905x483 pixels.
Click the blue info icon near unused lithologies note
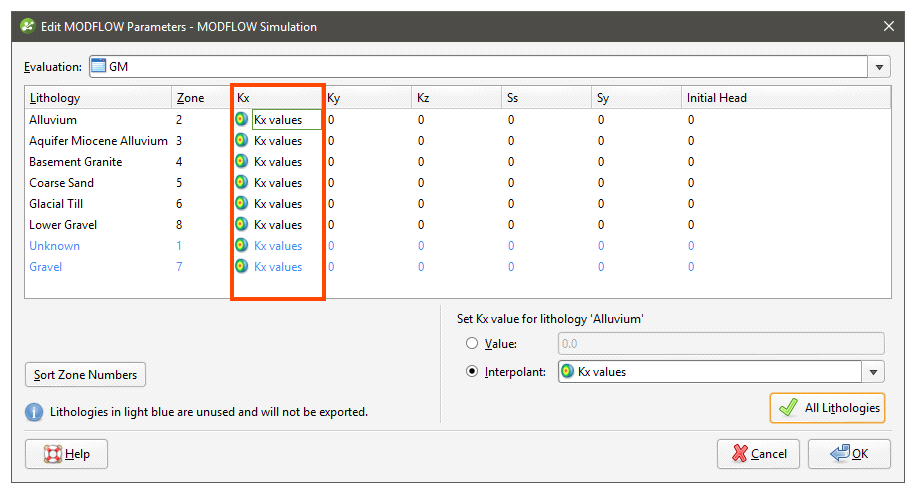coord(34,412)
